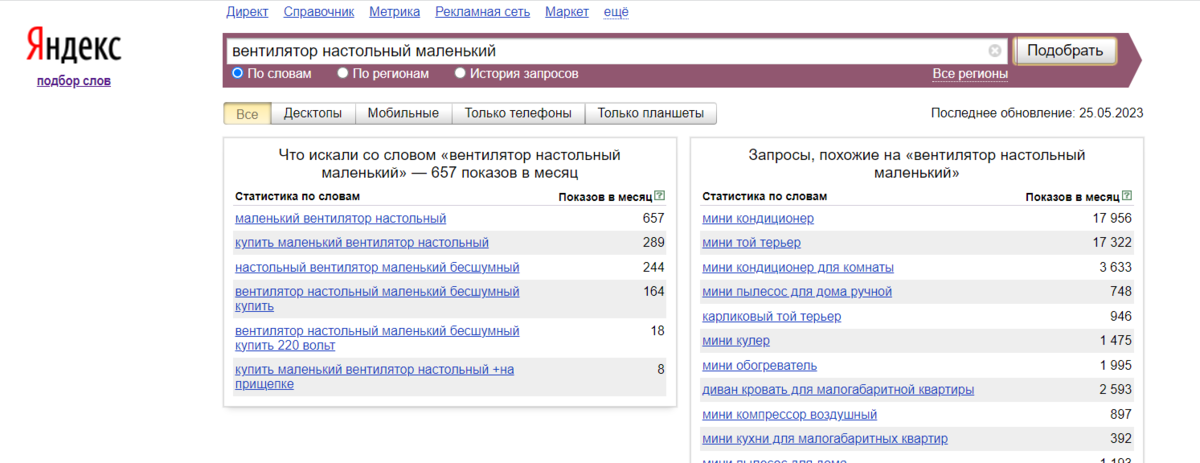Open query ending with +на прищепке
The width and height of the screenshot is (1200, 463).
click(374, 376)
